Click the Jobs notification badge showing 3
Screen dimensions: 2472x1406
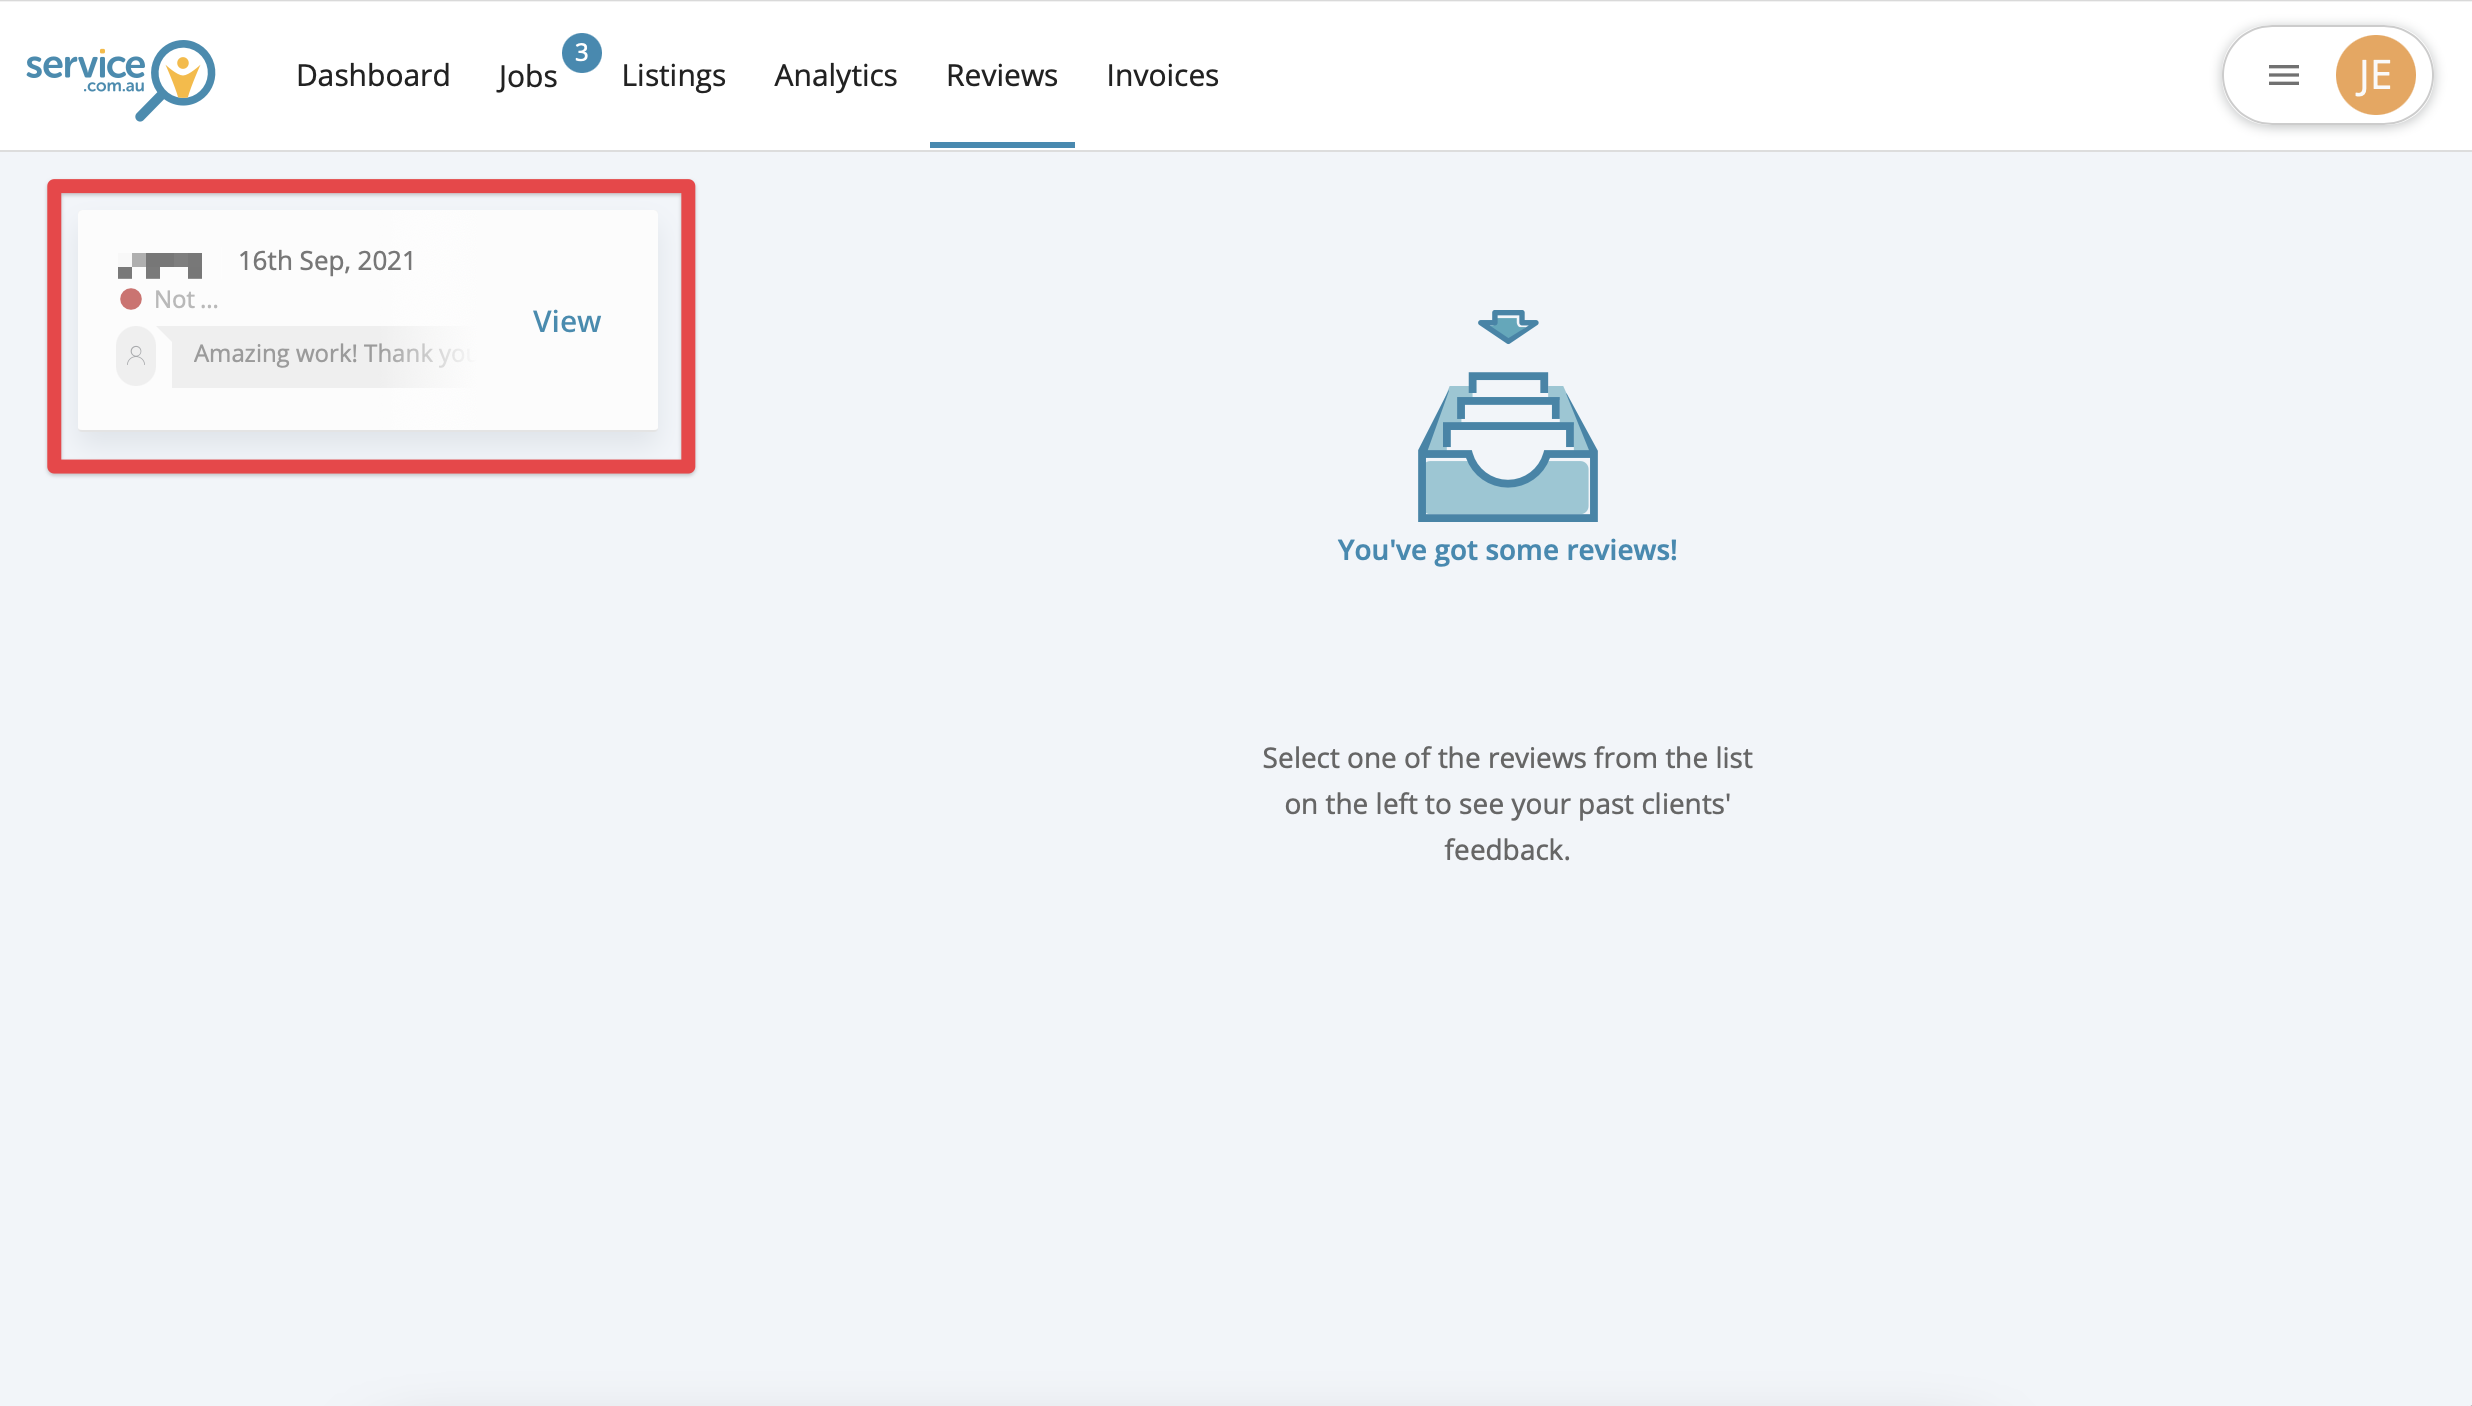pos(581,53)
